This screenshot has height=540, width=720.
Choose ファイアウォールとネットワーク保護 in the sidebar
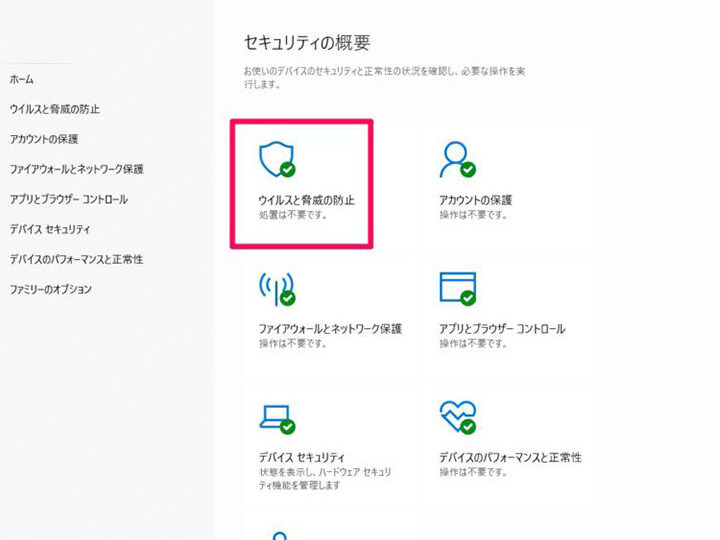(76, 169)
